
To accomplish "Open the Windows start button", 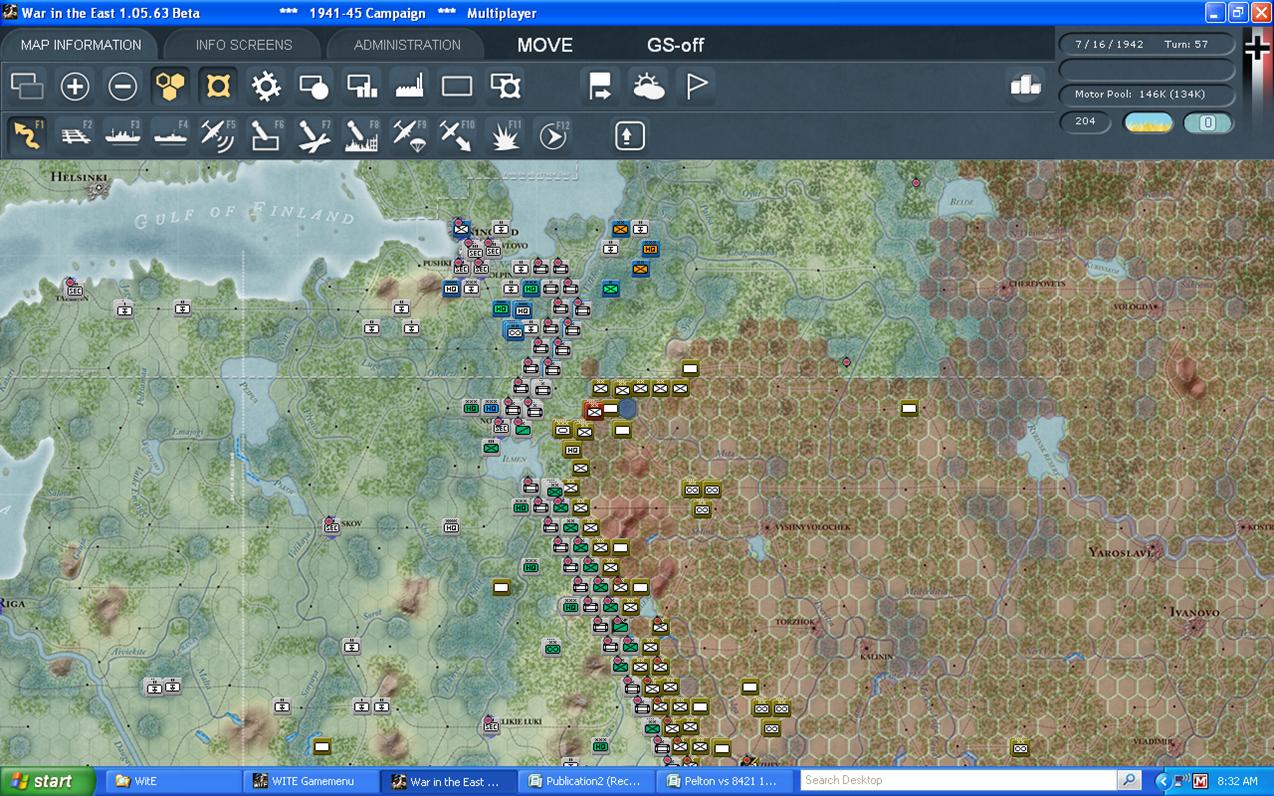I will pos(48,781).
